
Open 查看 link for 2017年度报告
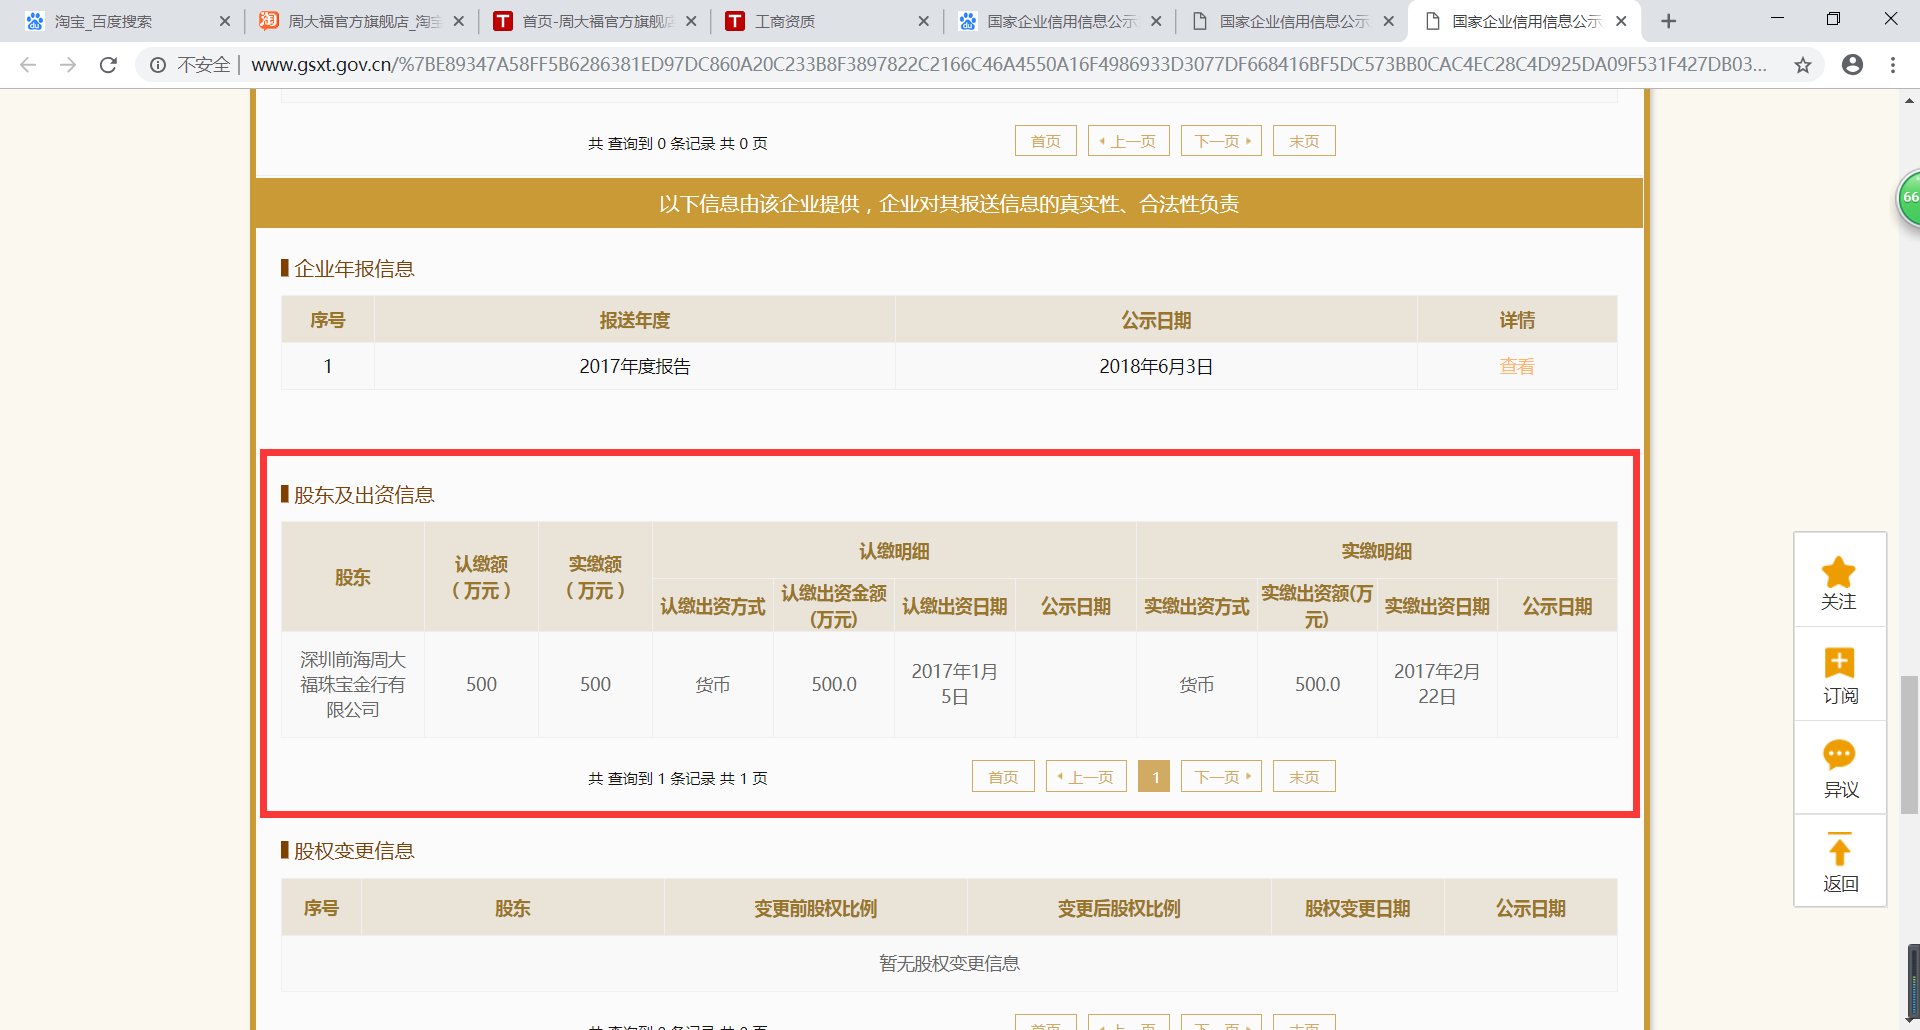pos(1516,366)
